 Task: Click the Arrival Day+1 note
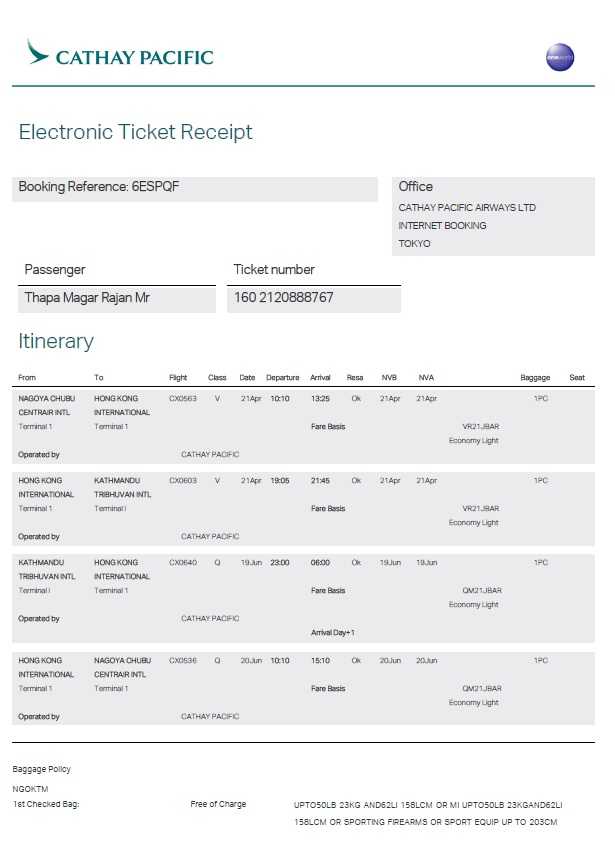coord(333,632)
